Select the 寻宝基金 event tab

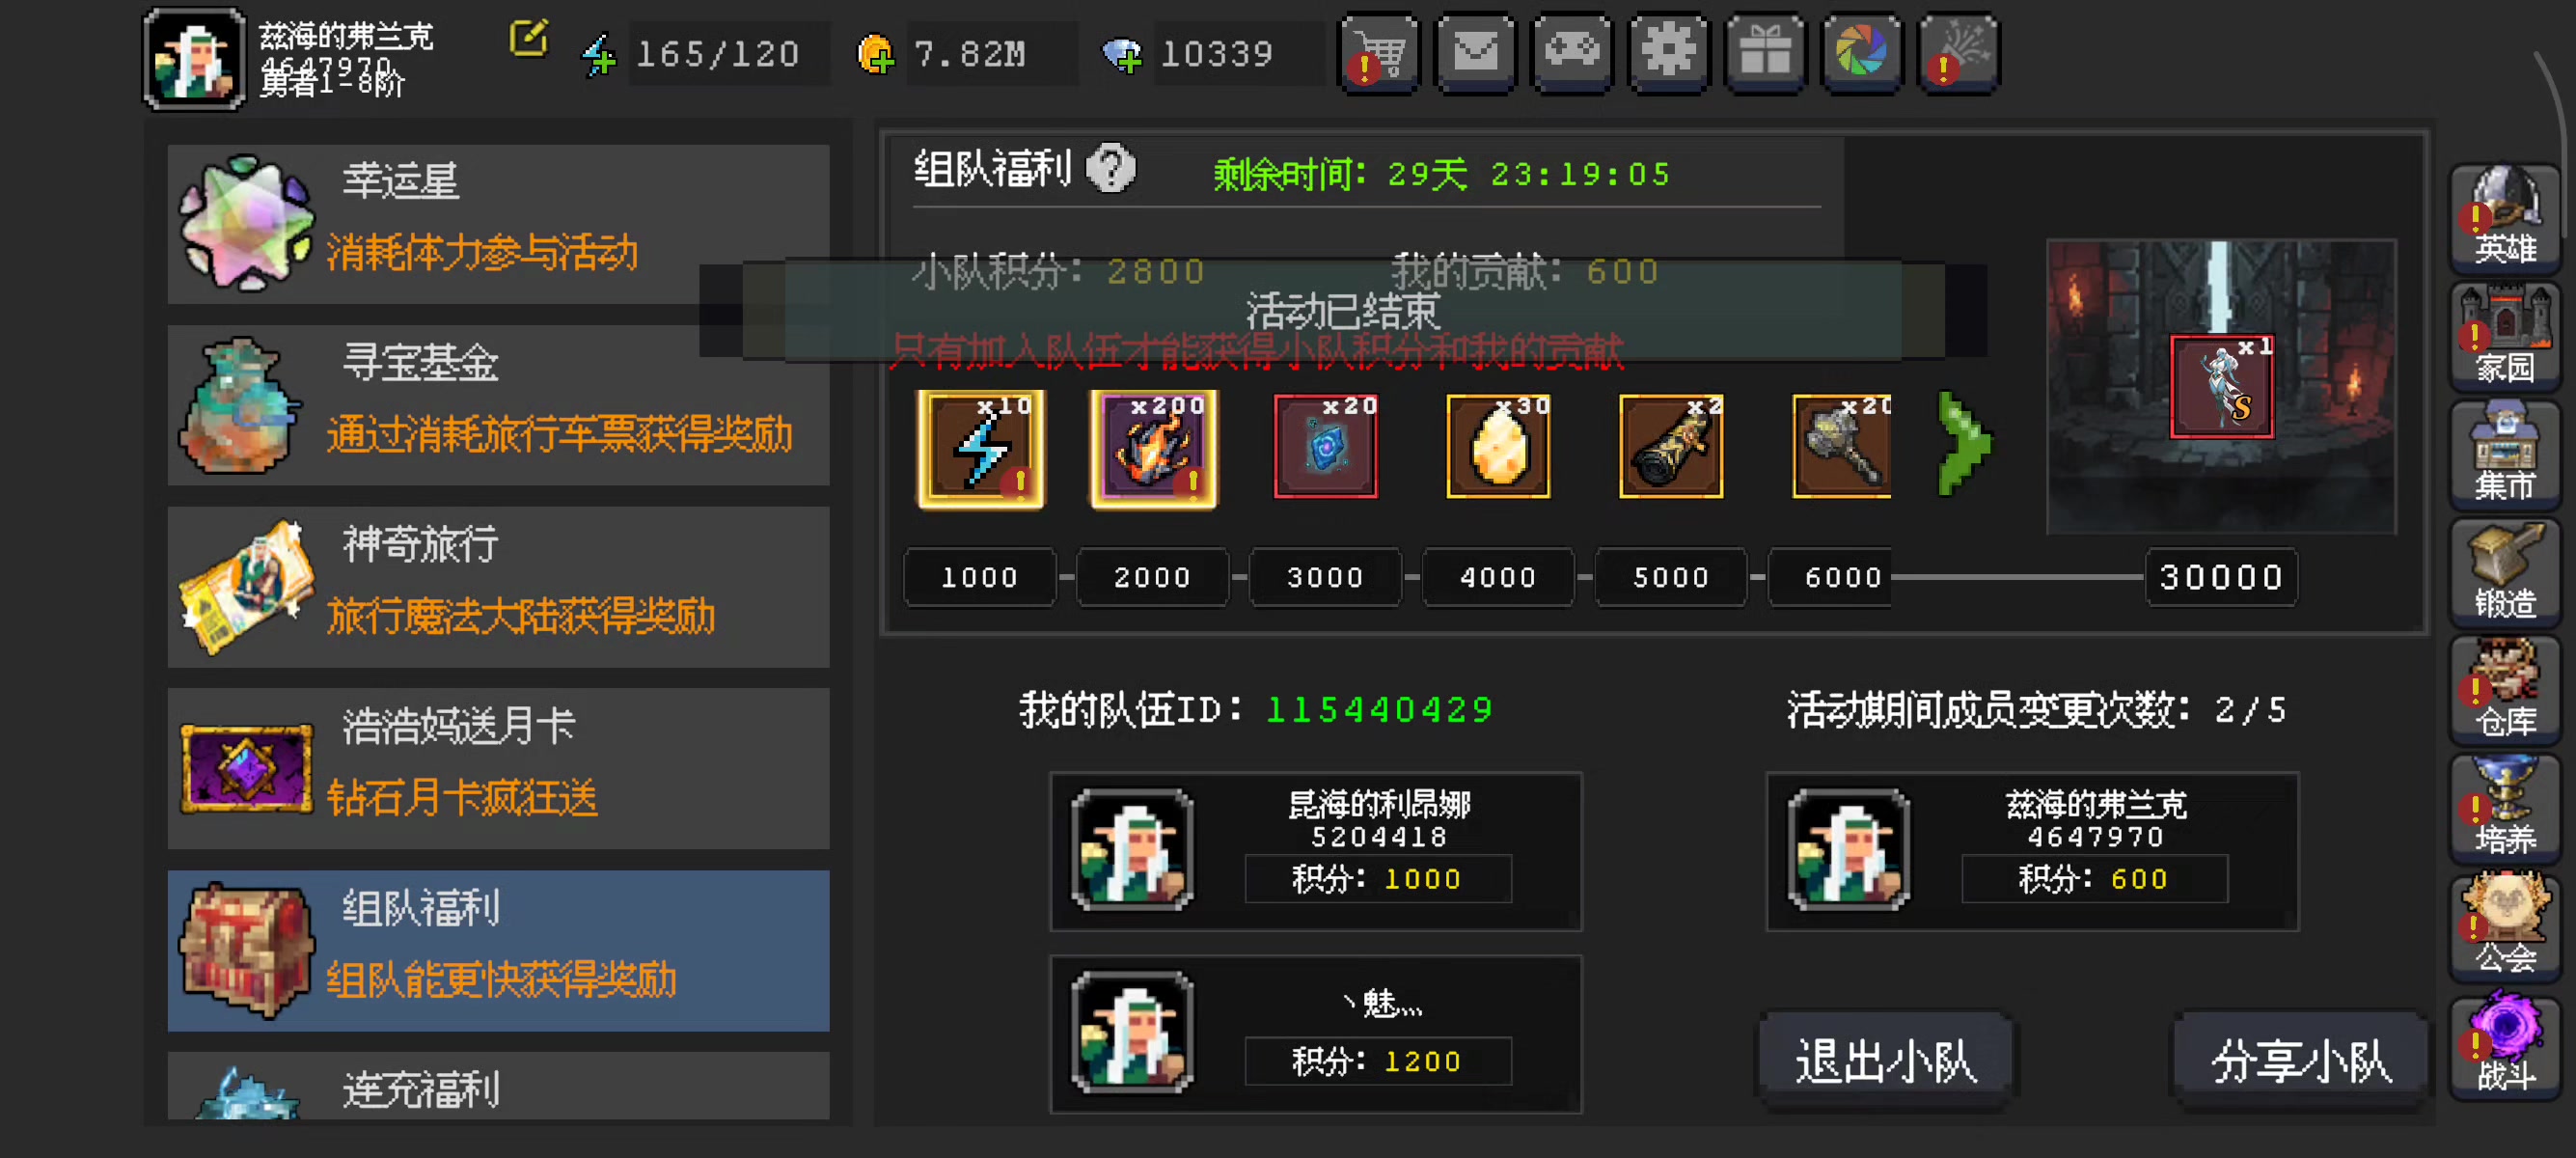click(498, 405)
